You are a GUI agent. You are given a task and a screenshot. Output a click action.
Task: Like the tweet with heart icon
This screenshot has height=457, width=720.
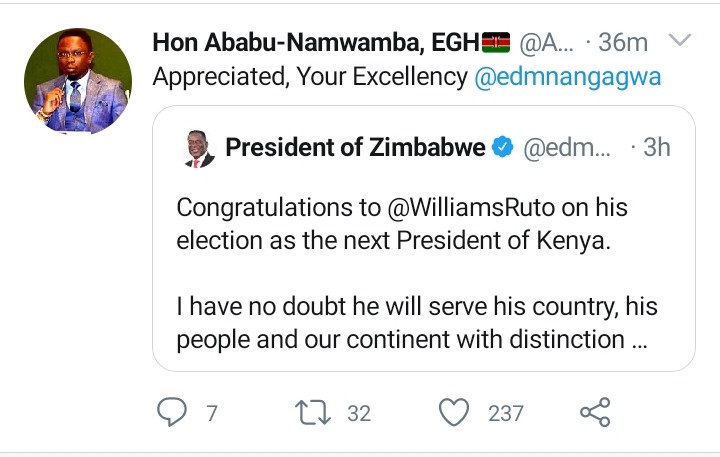pyautogui.click(x=454, y=412)
